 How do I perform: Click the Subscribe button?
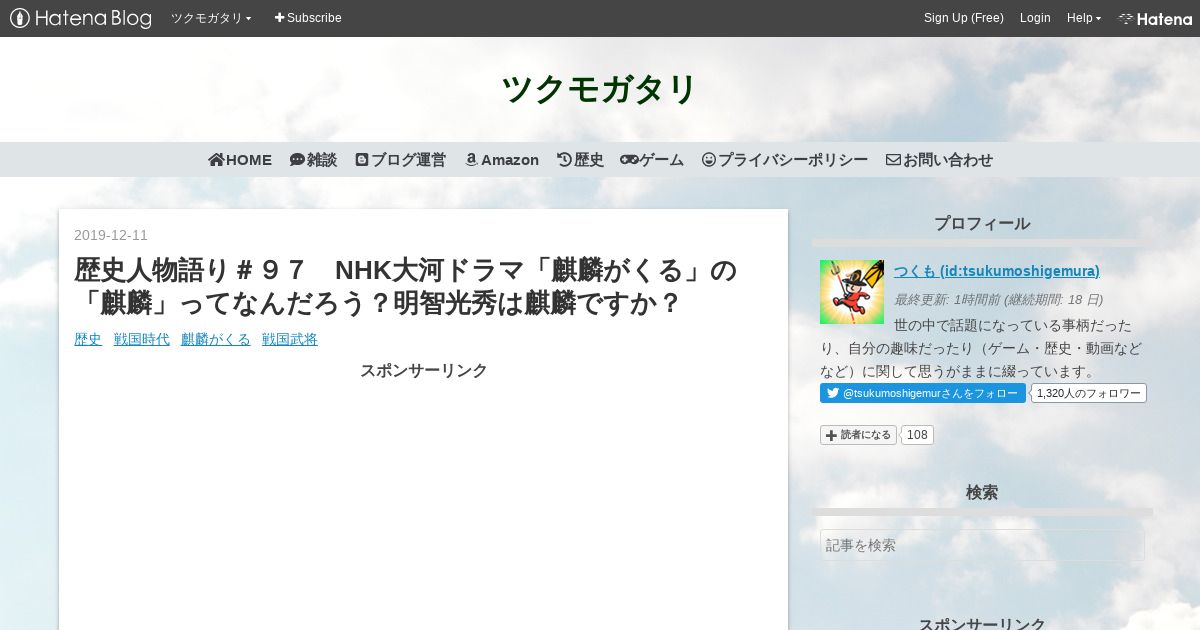point(308,18)
